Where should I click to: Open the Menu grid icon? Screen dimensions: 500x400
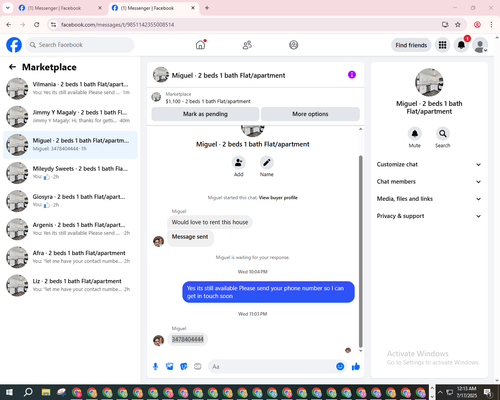442,45
